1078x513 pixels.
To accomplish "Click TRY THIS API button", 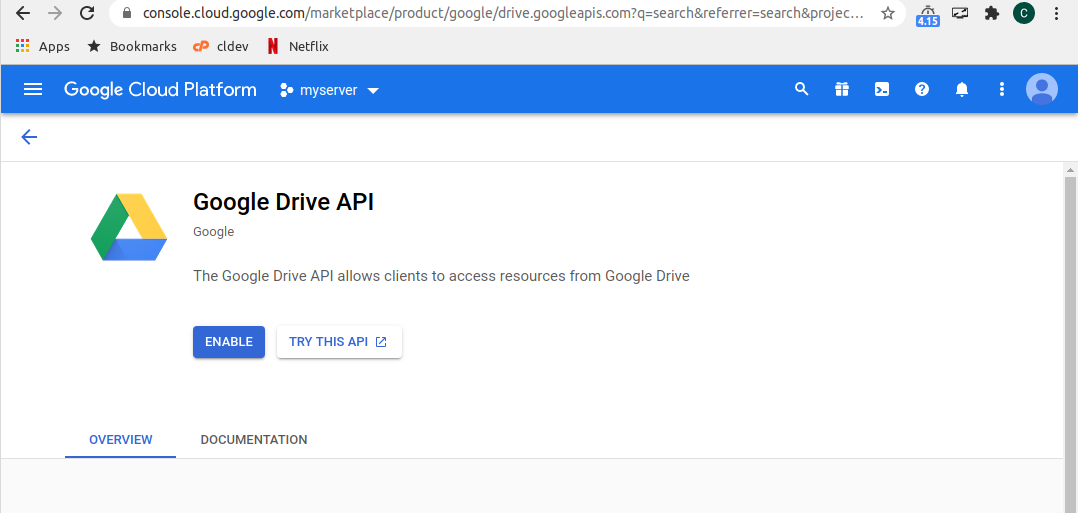I will pyautogui.click(x=339, y=342).
